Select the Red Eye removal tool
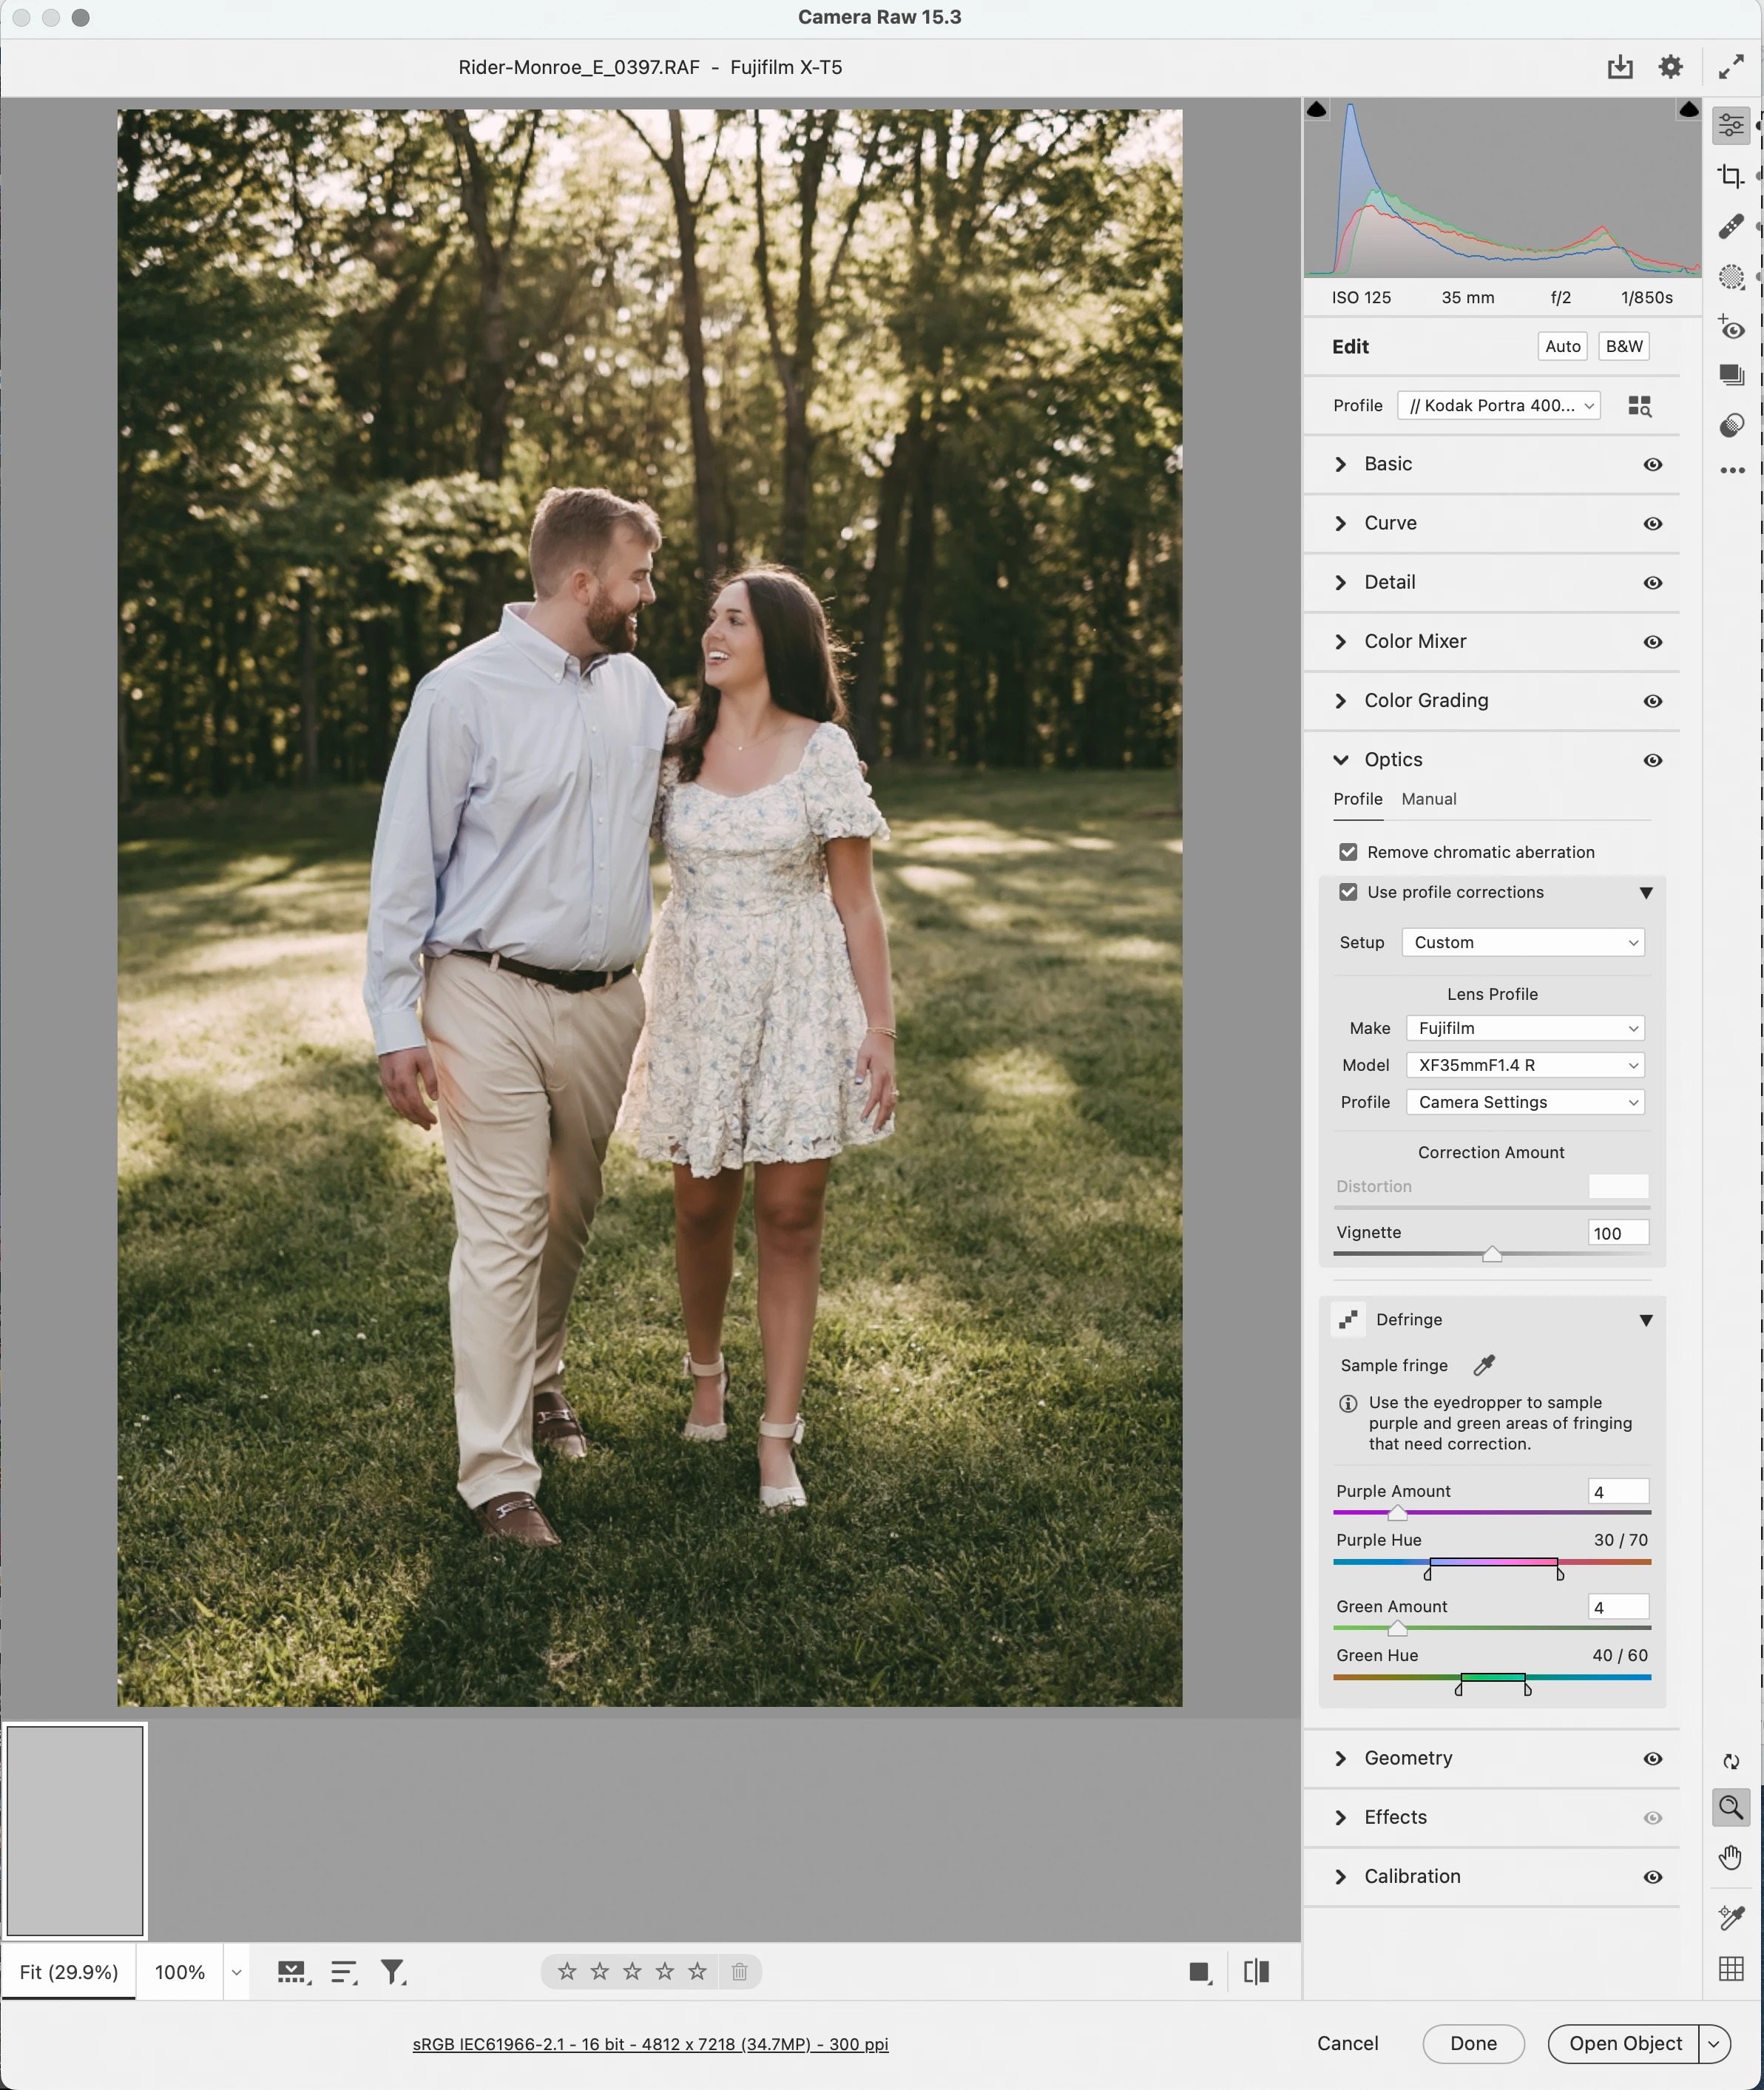This screenshot has height=2090, width=1764. 1731,328
